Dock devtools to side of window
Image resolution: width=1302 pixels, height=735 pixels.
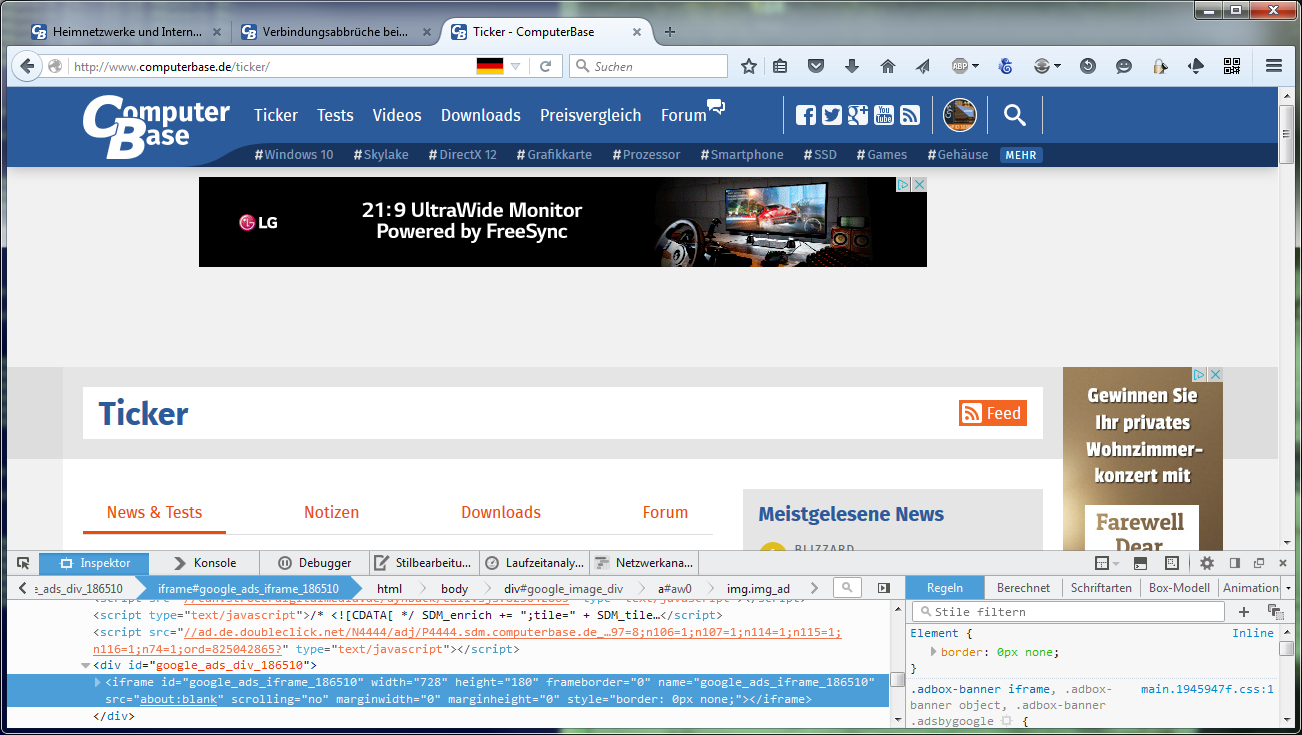(x=1235, y=563)
